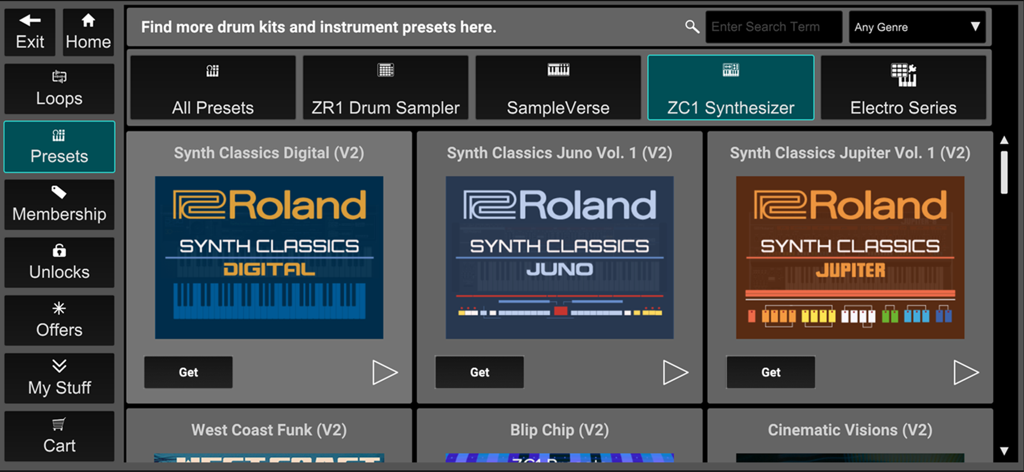Click Synth Classics Juno Vol. 1 (V2) title
The image size is (1024, 472).
[x=560, y=153]
